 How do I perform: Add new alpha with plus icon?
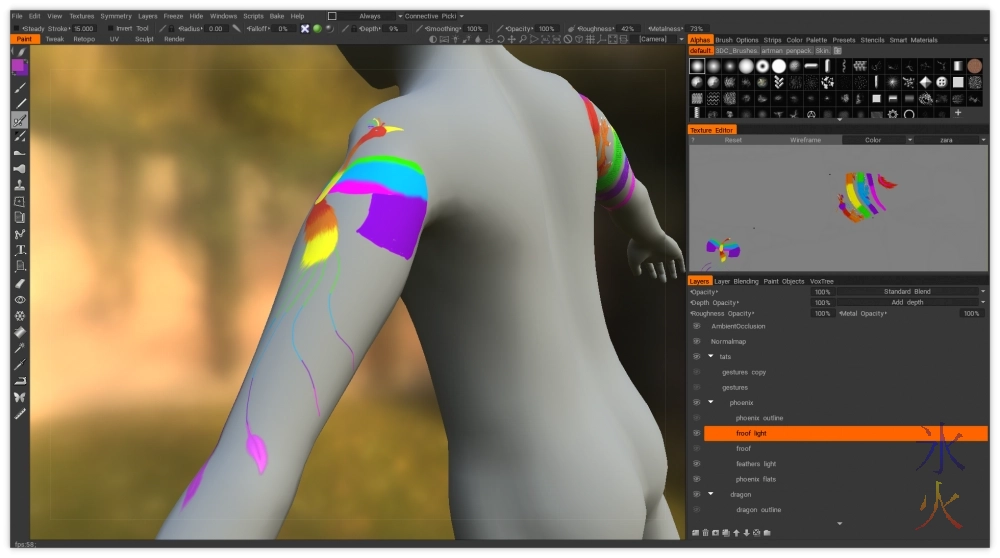pos(957,113)
